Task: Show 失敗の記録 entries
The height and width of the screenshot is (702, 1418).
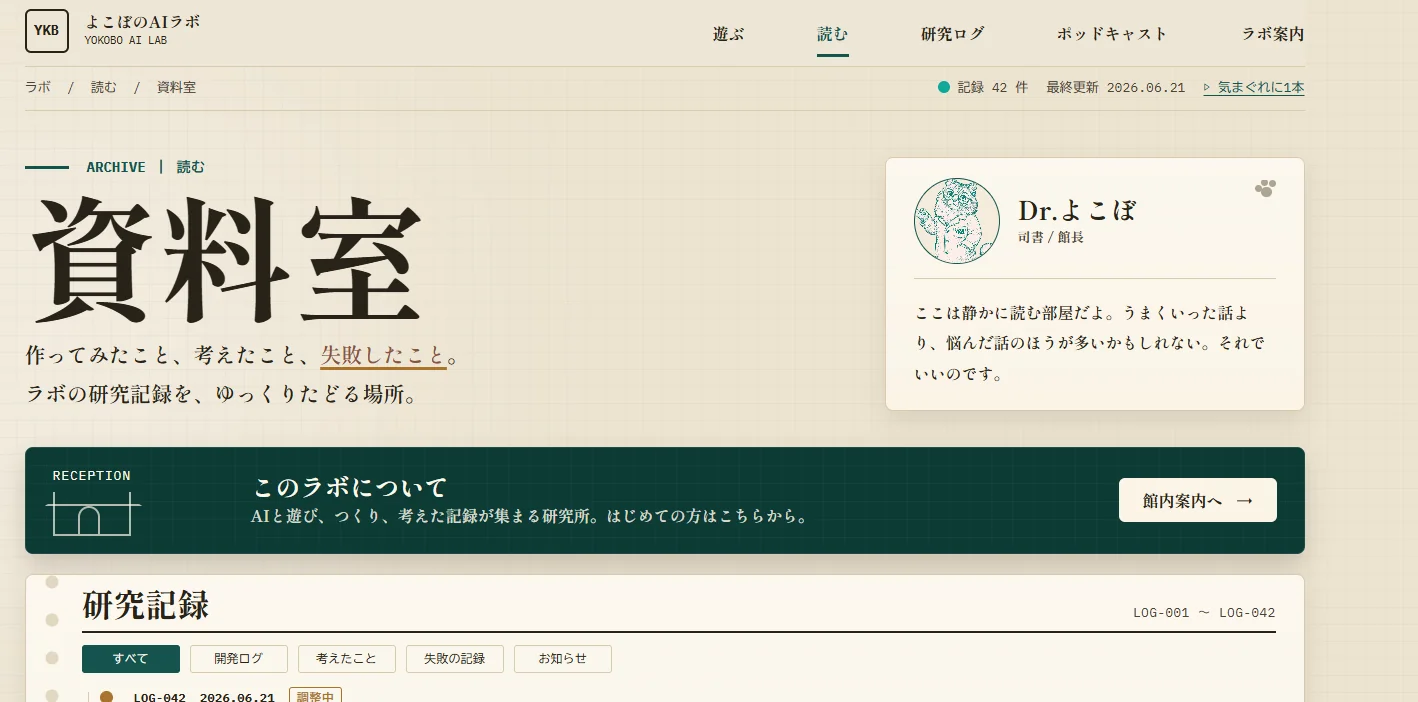Action: 455,659
